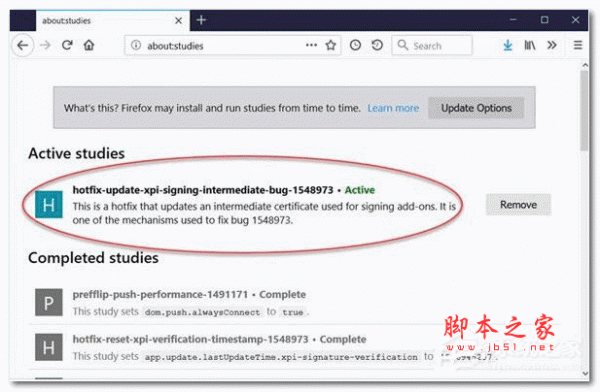This screenshot has width=600, height=392.
Task: Click the green Active status label
Action: [x=360, y=190]
